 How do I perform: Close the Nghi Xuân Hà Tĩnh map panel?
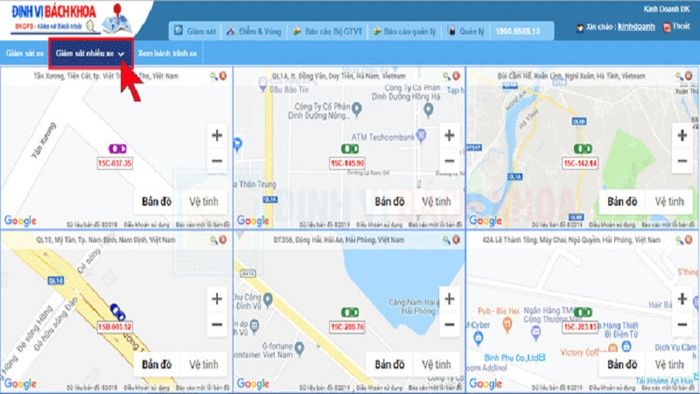pyautogui.click(x=688, y=76)
